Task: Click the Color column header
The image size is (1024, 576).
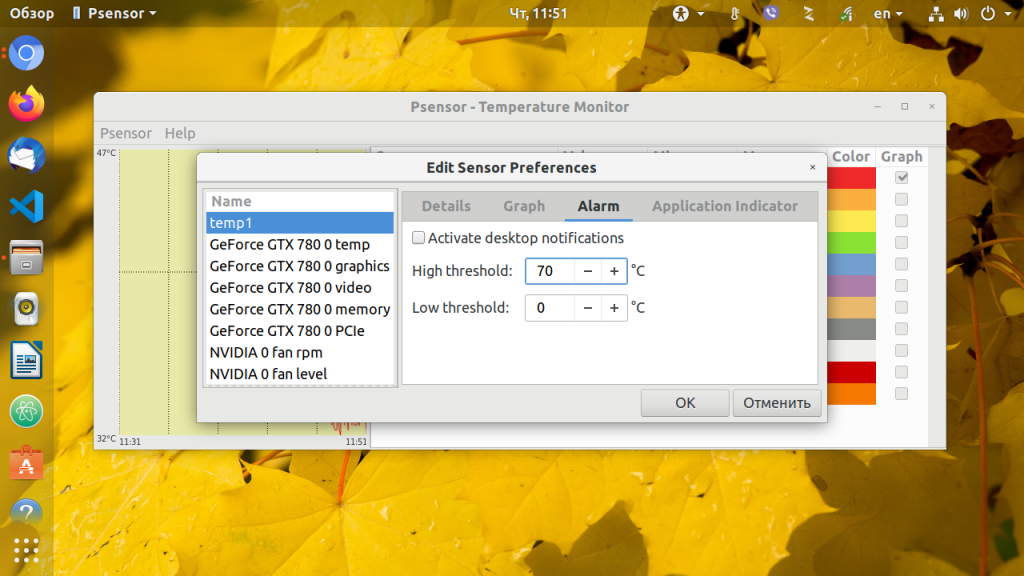Action: point(851,157)
